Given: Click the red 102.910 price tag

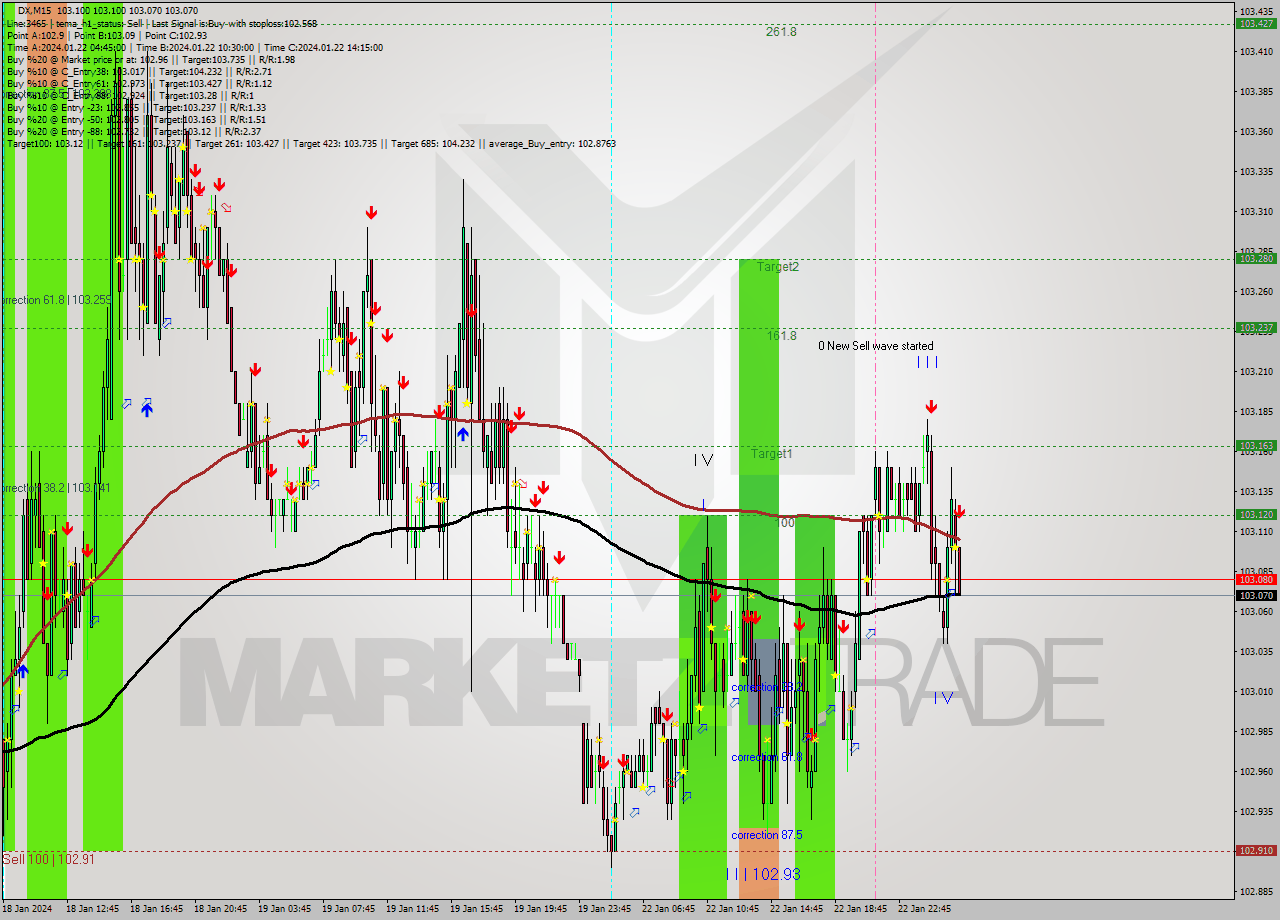Looking at the screenshot, I should [x=1256, y=851].
